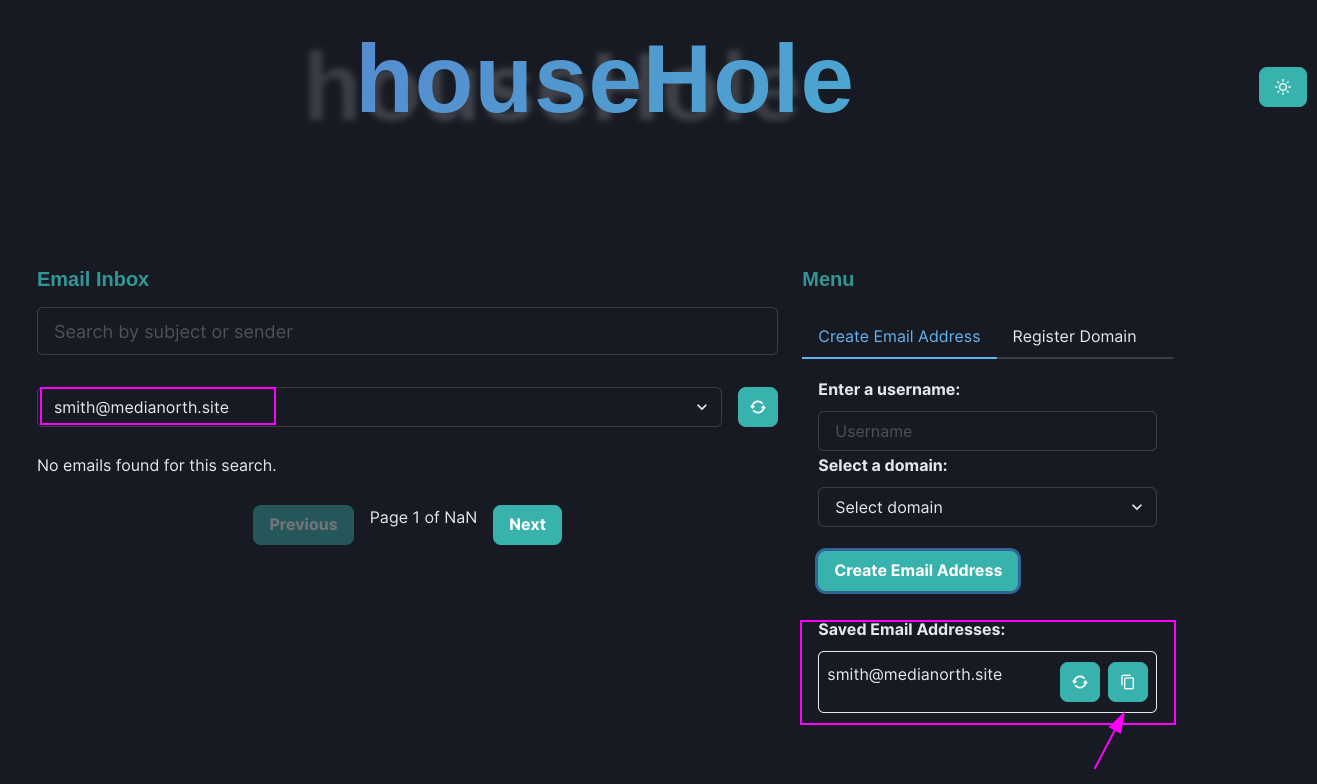Screen dimensions: 1317x784
Task: Expand the chevron on the inbox address selector
Action: tap(701, 407)
